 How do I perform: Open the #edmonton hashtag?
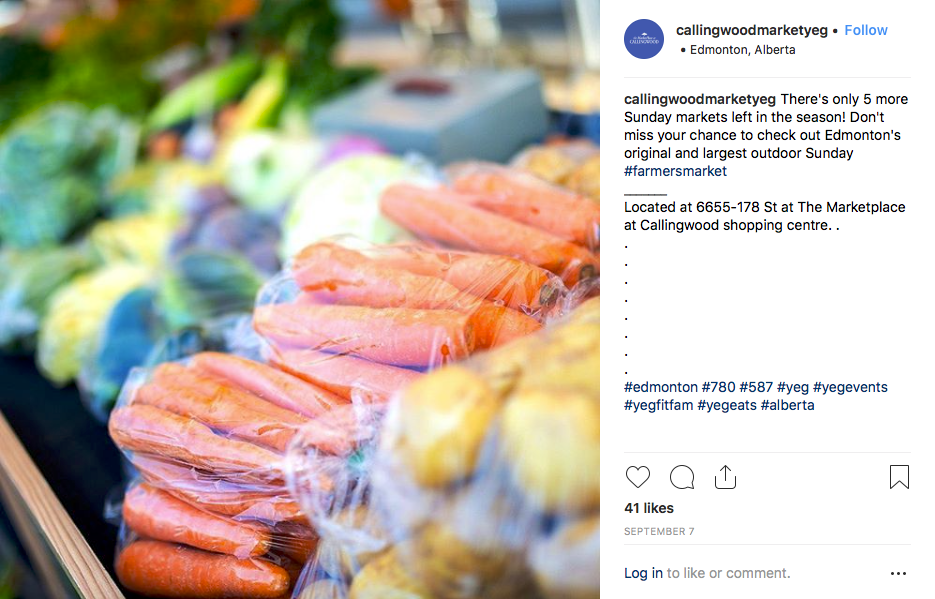tap(661, 387)
